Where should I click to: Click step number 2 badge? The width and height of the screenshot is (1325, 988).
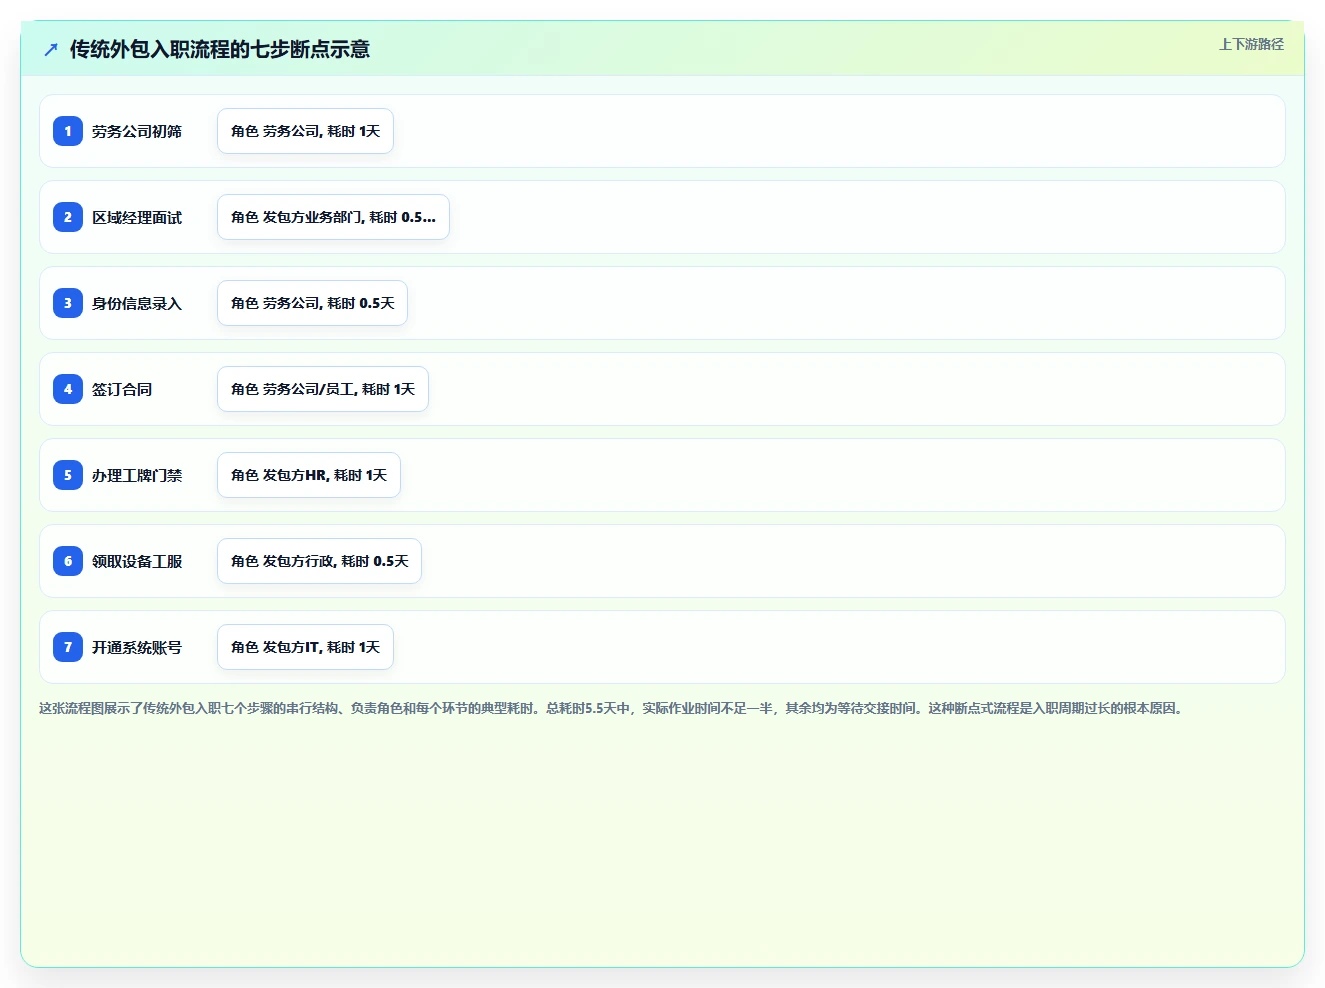68,217
